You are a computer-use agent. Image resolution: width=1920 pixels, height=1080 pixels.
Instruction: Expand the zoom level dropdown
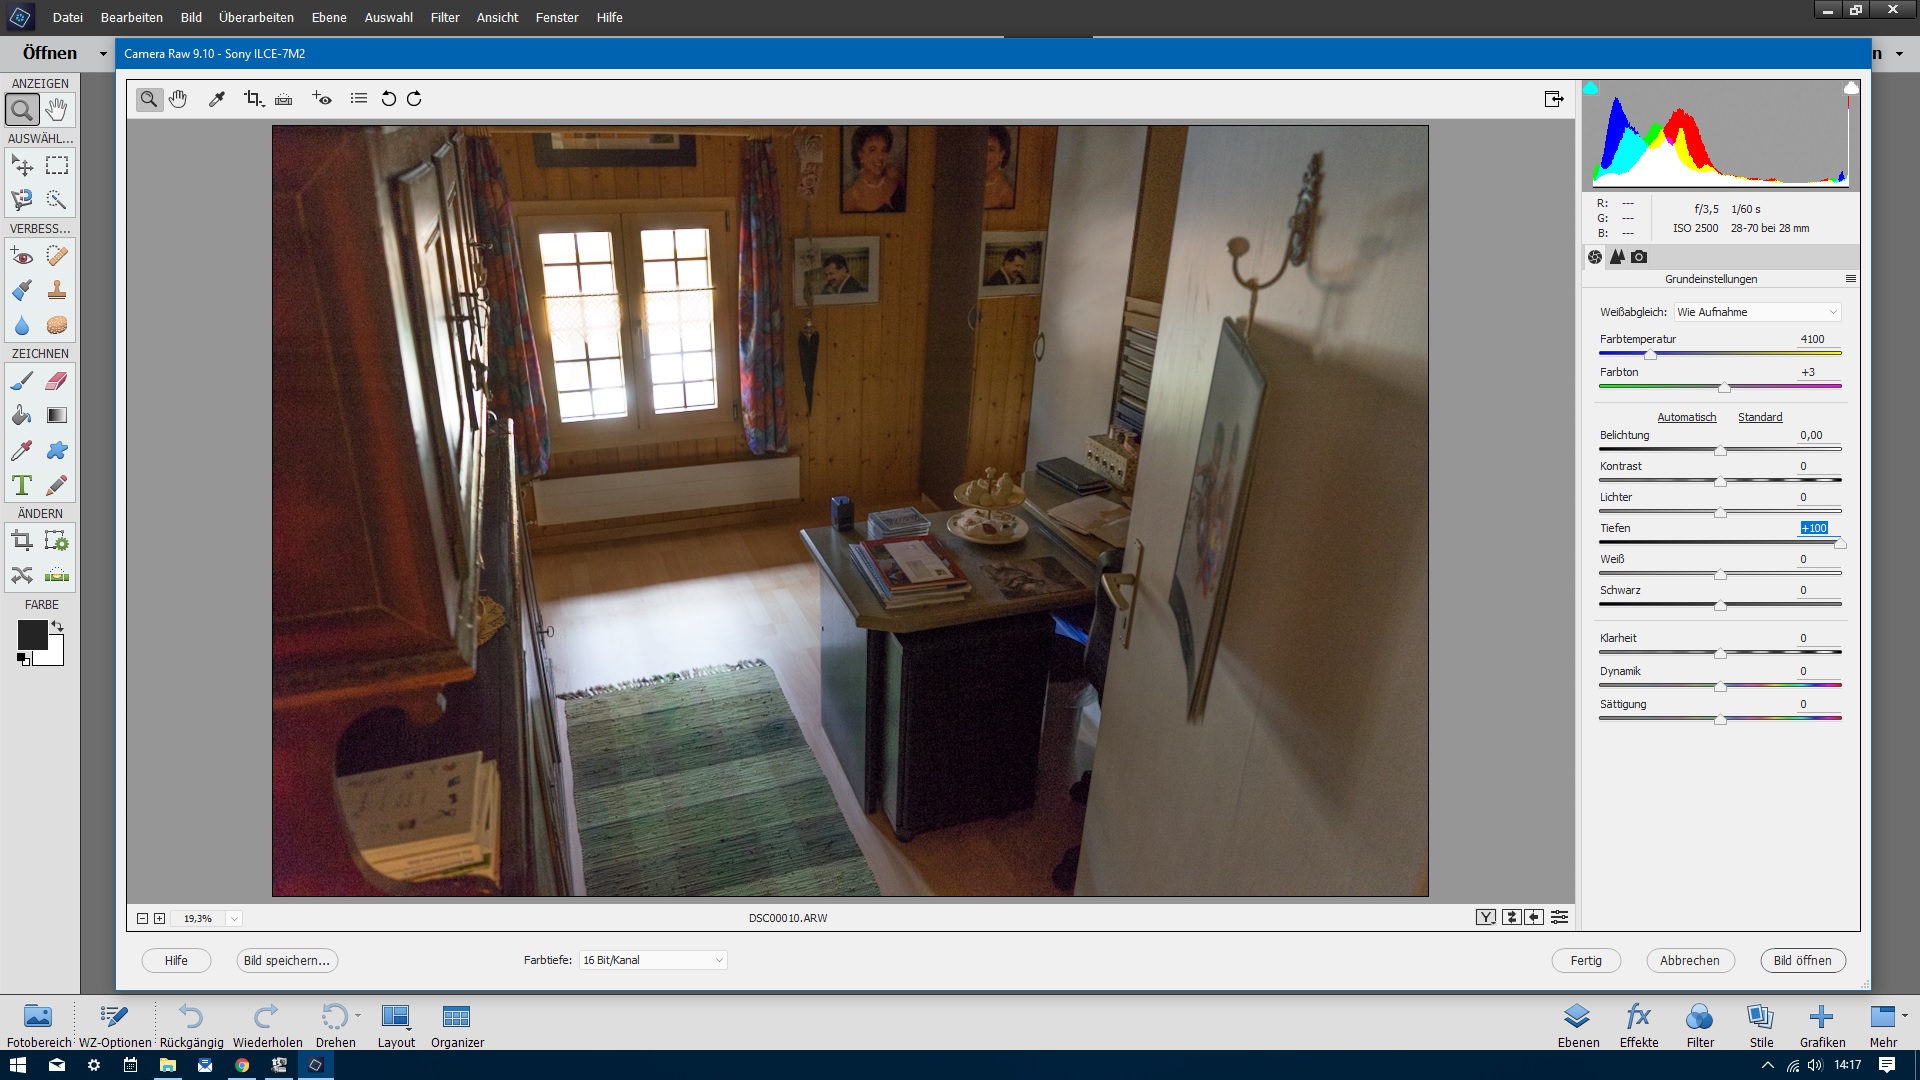[x=234, y=918]
